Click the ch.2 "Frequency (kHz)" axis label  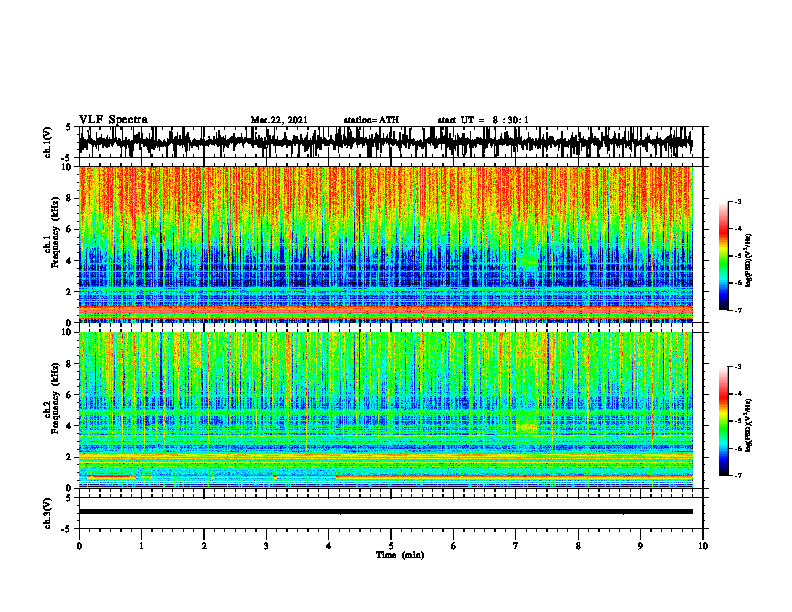[x=55, y=398]
